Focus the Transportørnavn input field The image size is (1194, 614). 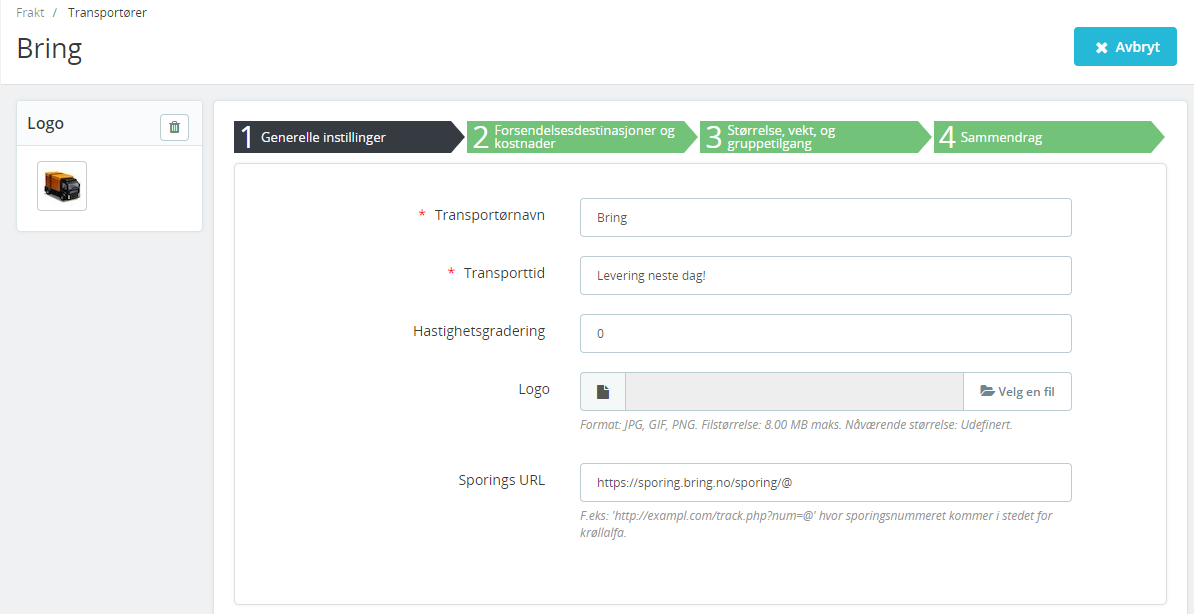click(x=825, y=218)
